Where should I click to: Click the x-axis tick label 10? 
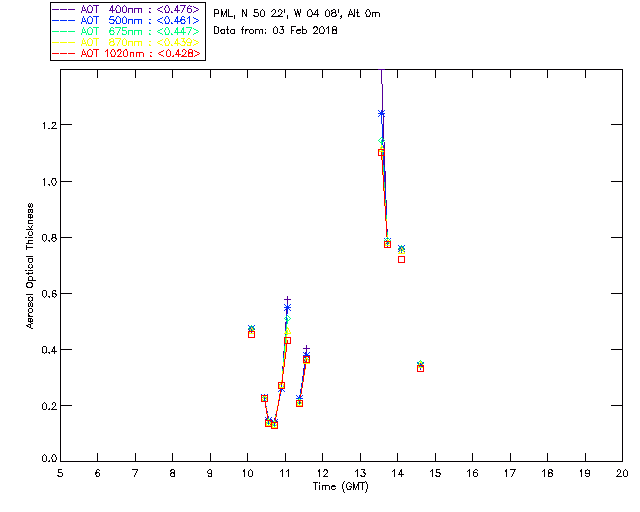(x=247, y=473)
